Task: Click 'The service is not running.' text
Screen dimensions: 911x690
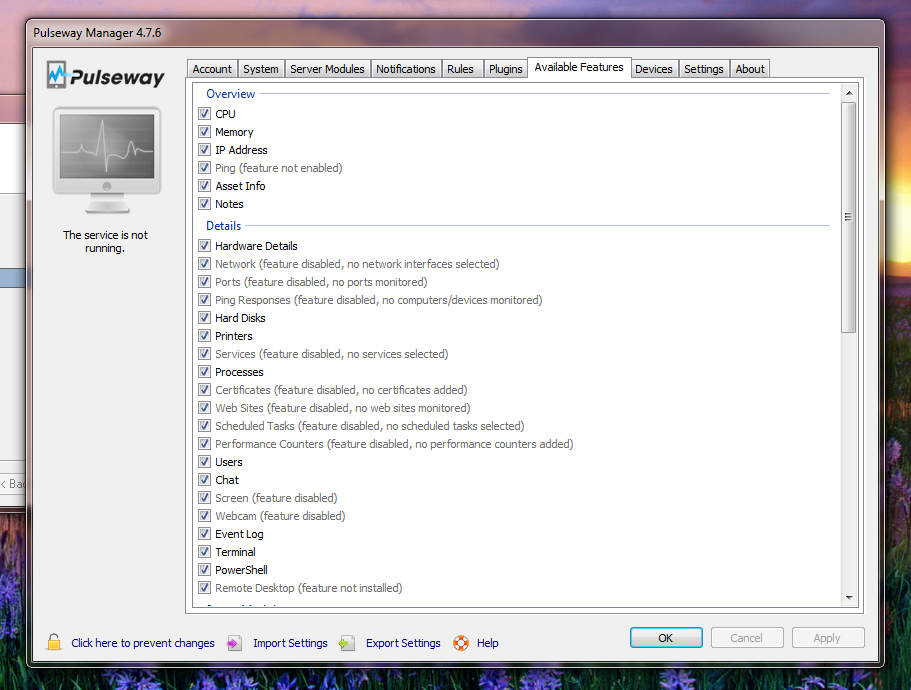Action: [105, 242]
